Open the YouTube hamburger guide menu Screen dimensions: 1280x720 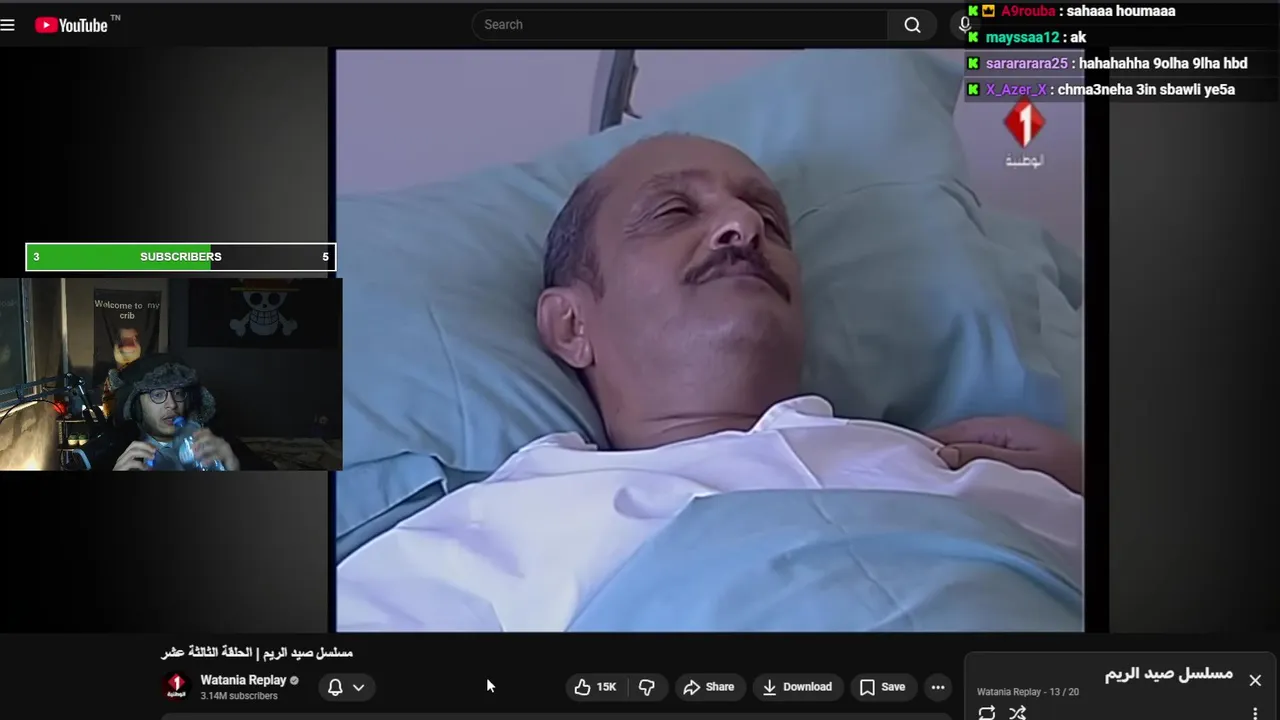8,25
